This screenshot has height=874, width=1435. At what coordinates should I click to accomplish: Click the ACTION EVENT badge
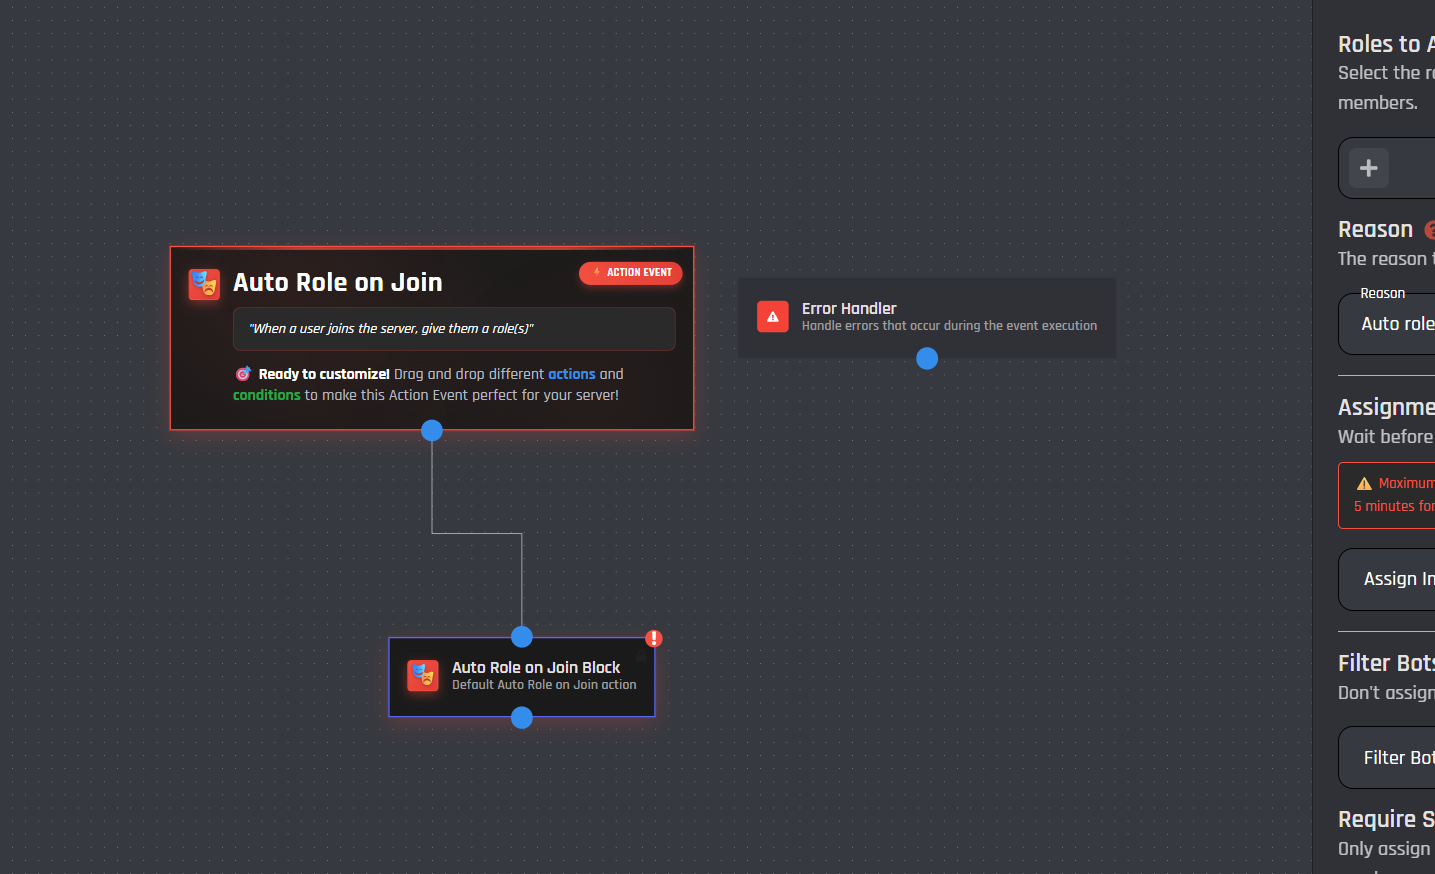631,273
